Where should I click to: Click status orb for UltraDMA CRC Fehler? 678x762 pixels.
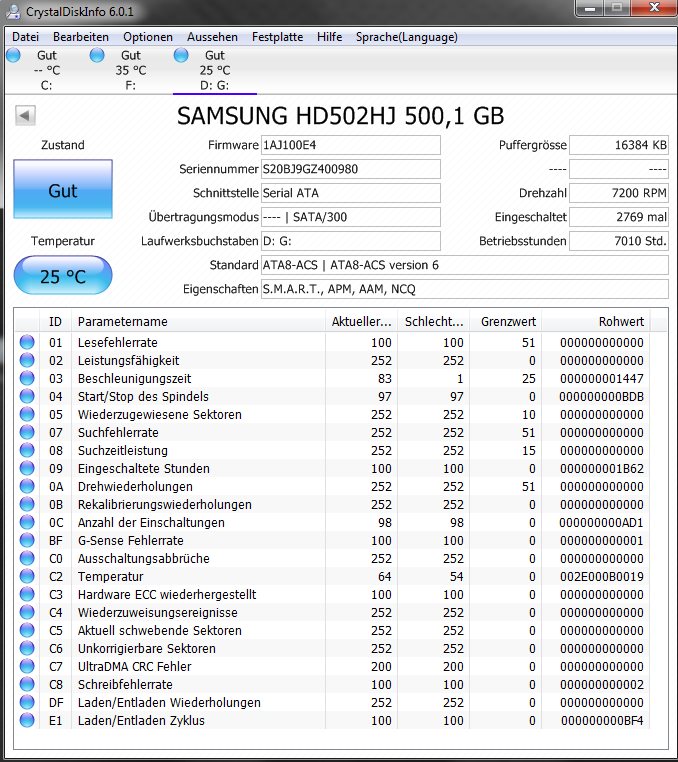tap(27, 666)
